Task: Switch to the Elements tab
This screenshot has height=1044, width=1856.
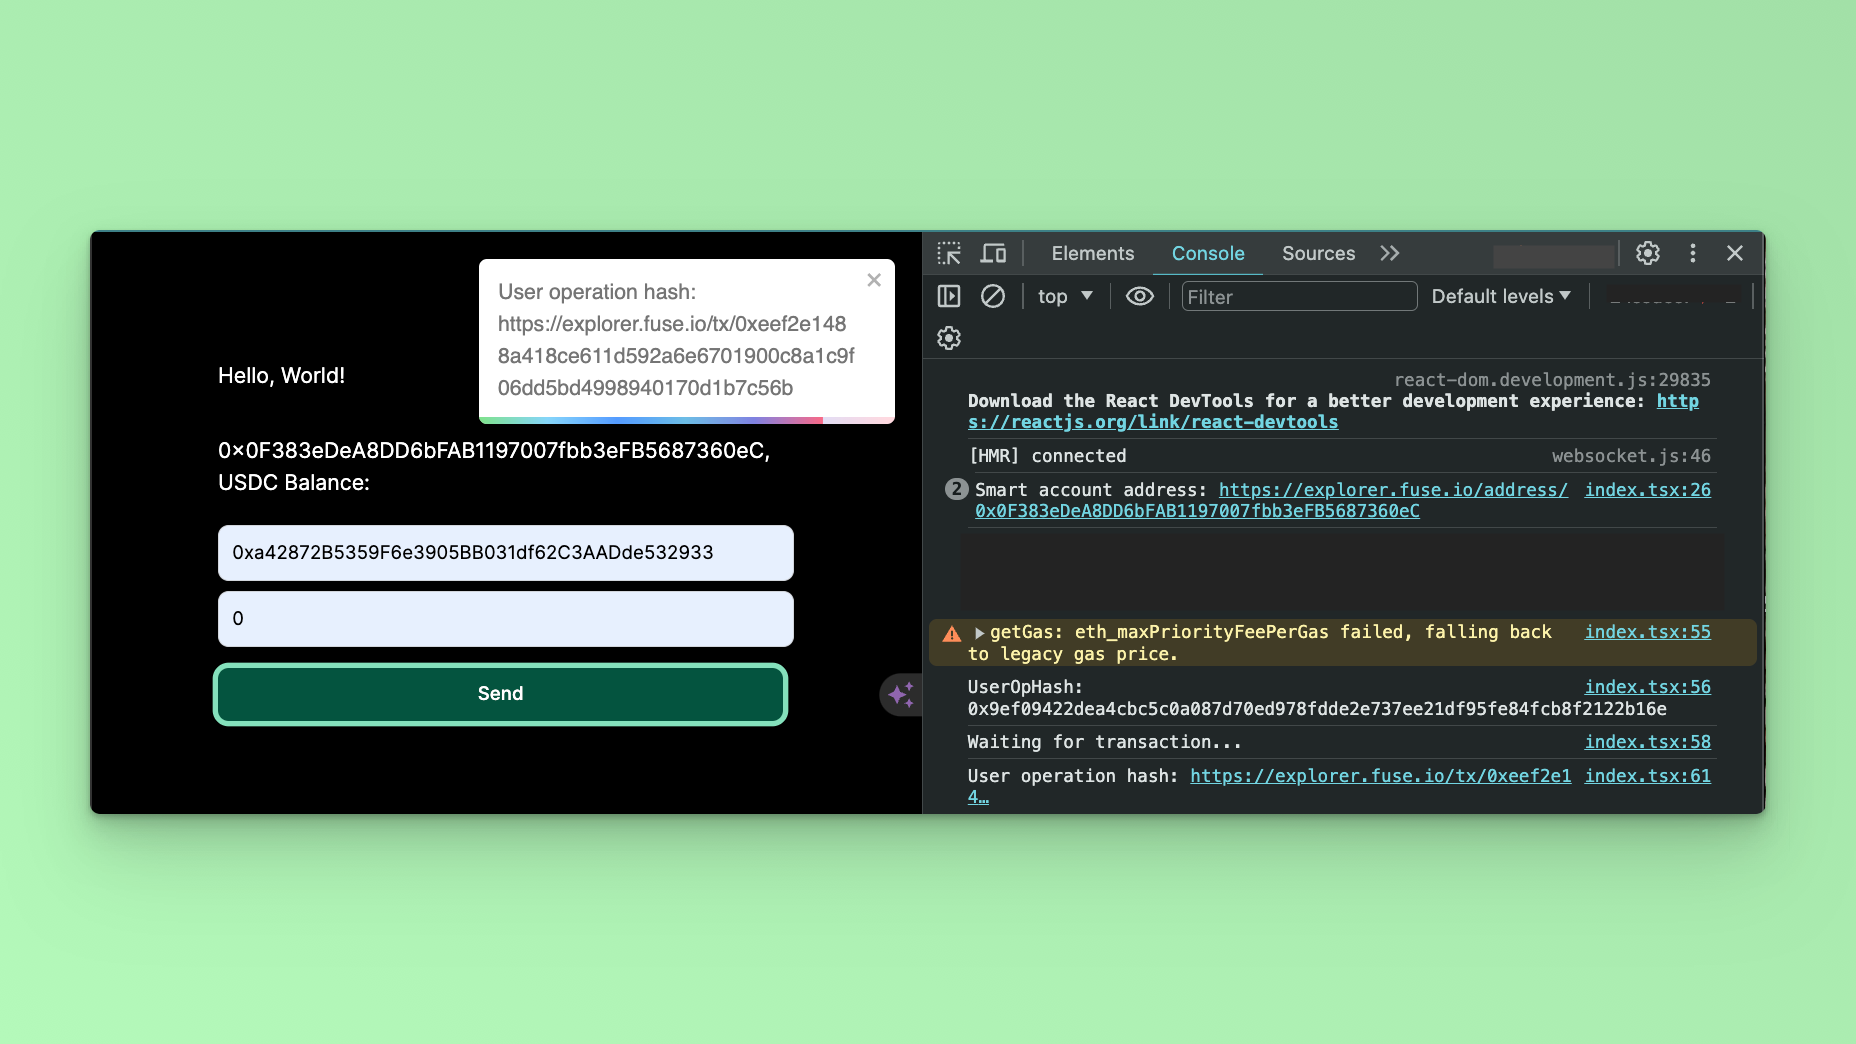Action: click(x=1092, y=254)
